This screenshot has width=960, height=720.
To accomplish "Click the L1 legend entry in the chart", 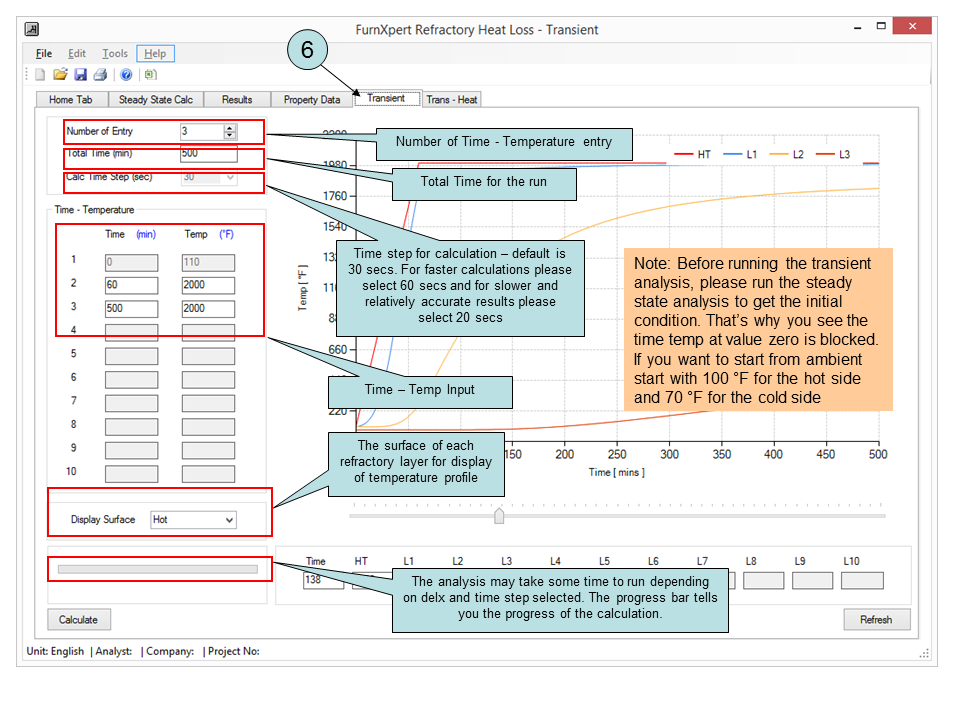I will click(x=740, y=154).
